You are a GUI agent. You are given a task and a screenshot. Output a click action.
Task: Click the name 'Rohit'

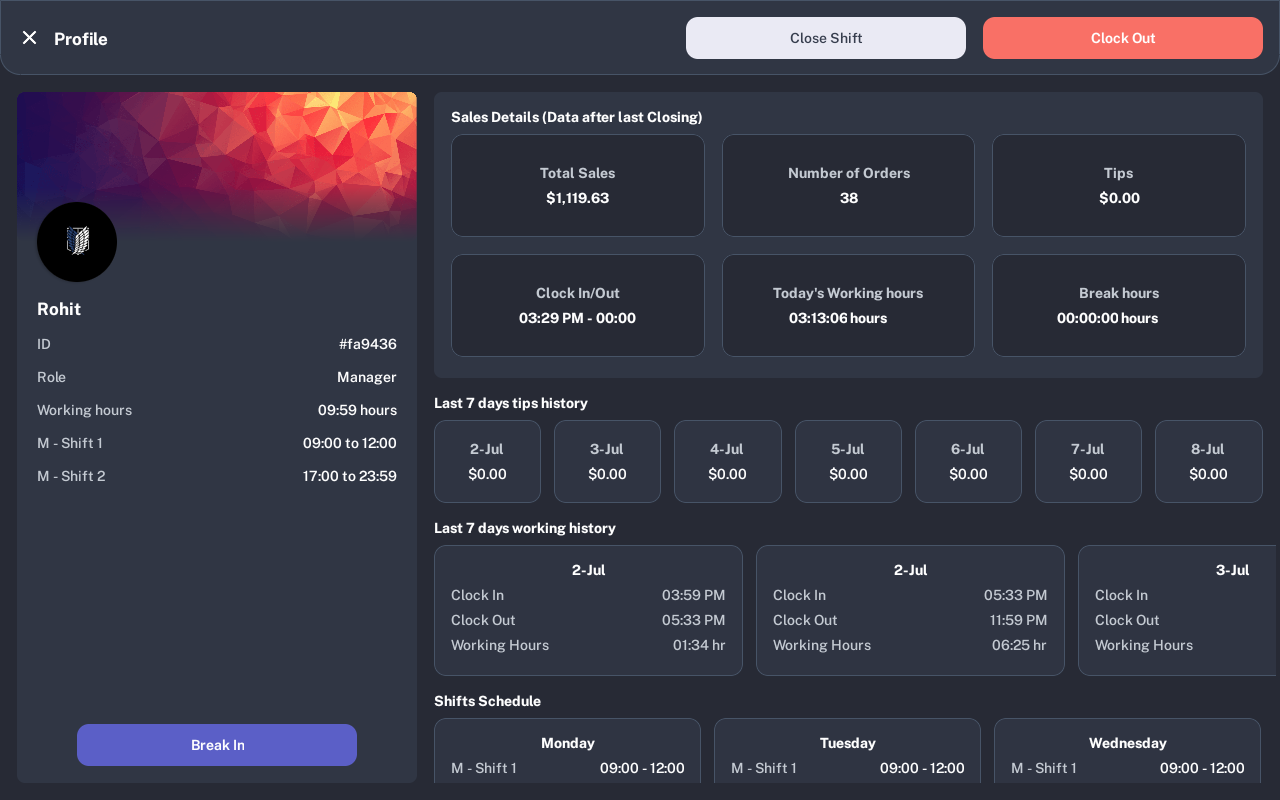[x=59, y=309]
